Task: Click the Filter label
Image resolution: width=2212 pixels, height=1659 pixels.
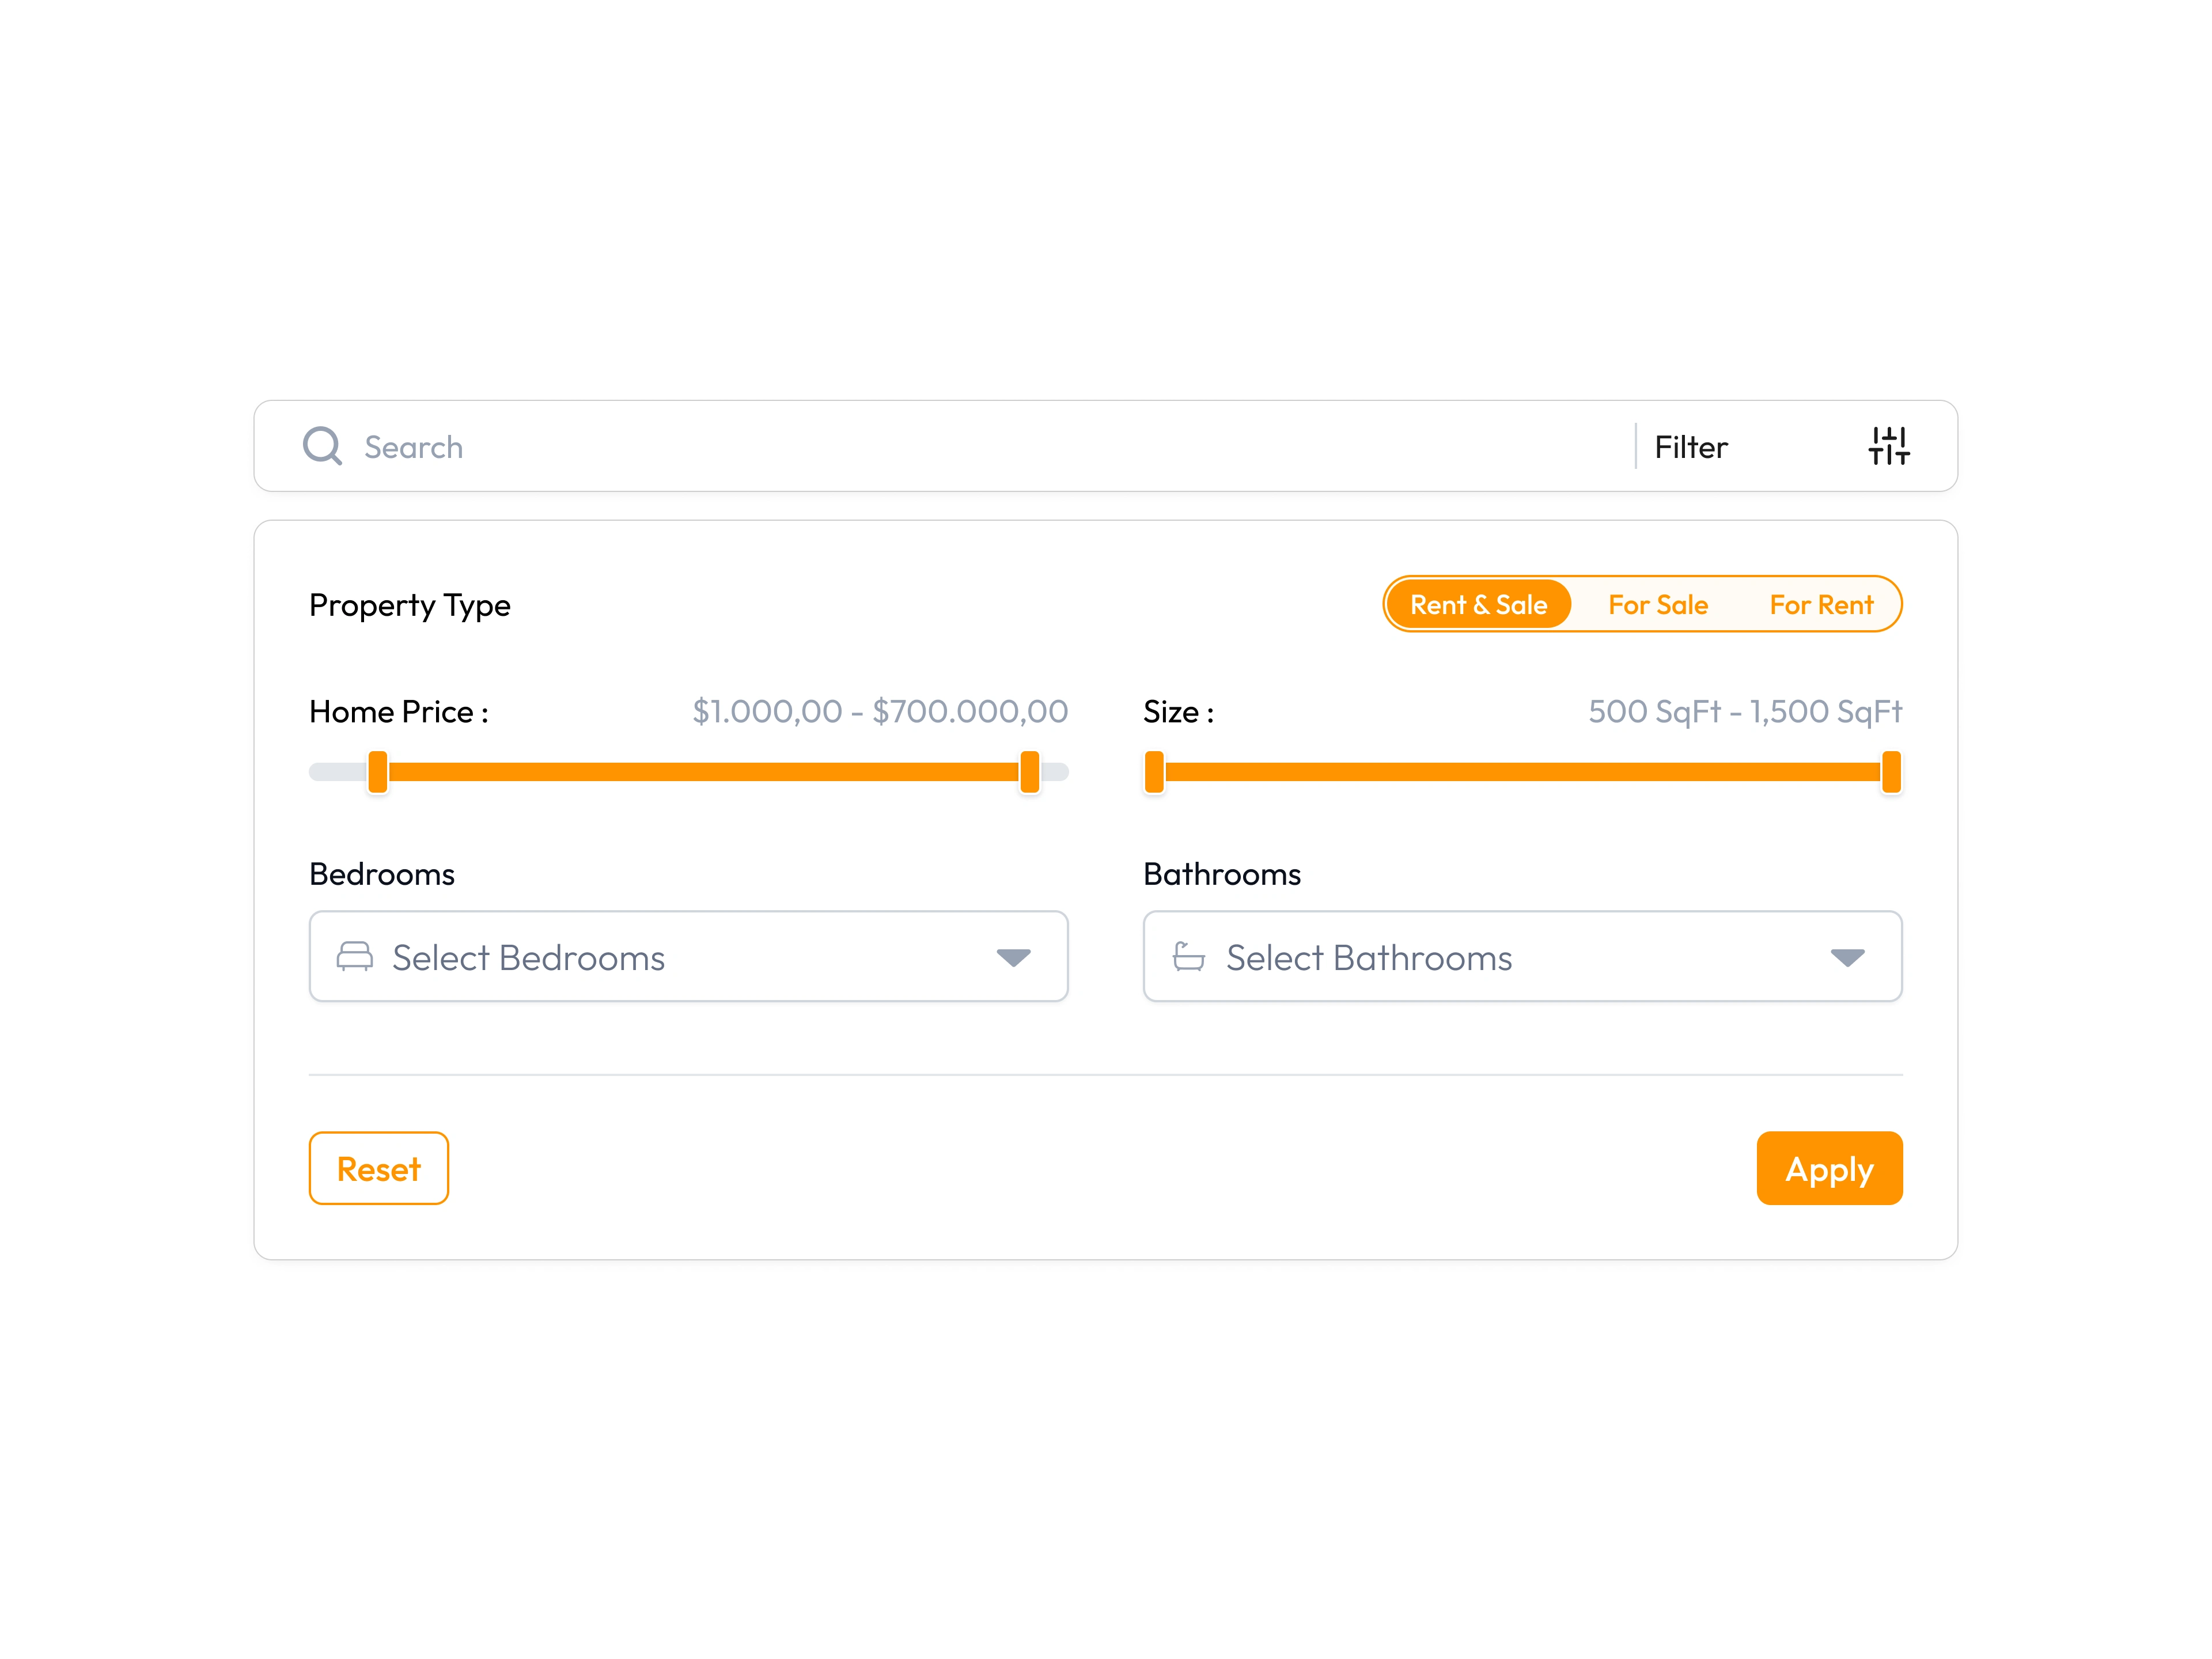Action: click(1690, 447)
